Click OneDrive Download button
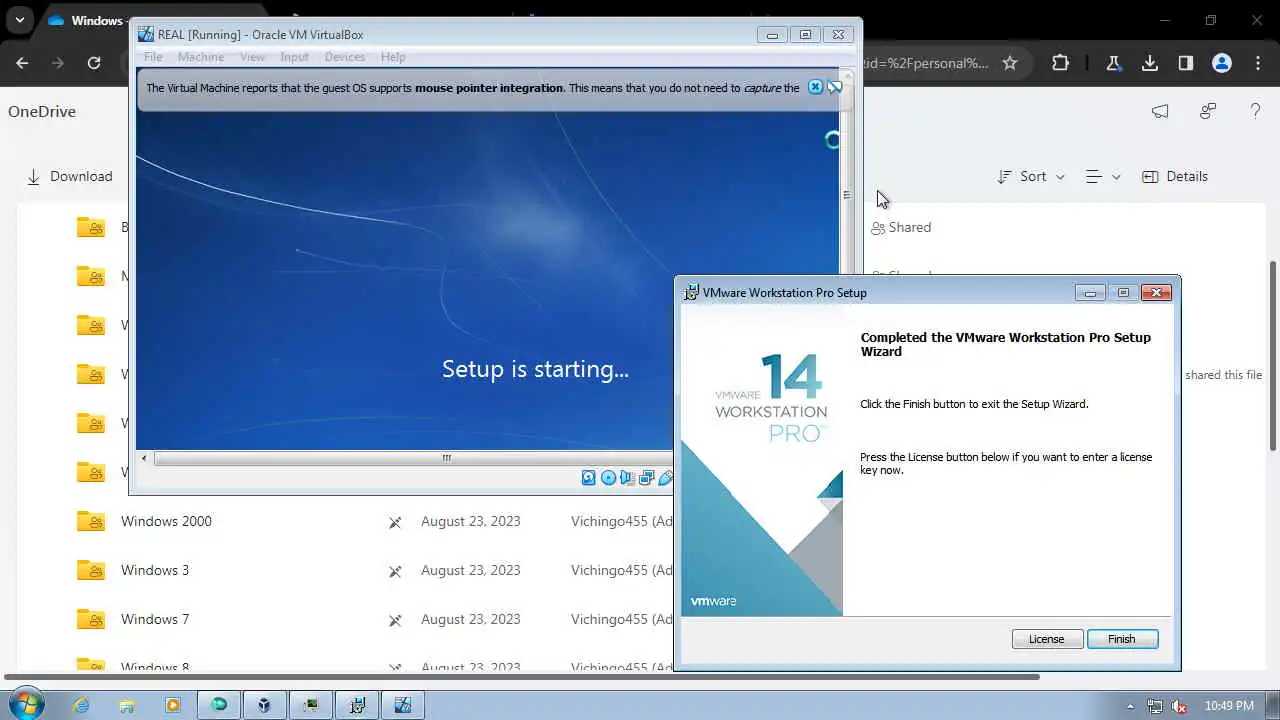The image size is (1280, 720). point(69,176)
